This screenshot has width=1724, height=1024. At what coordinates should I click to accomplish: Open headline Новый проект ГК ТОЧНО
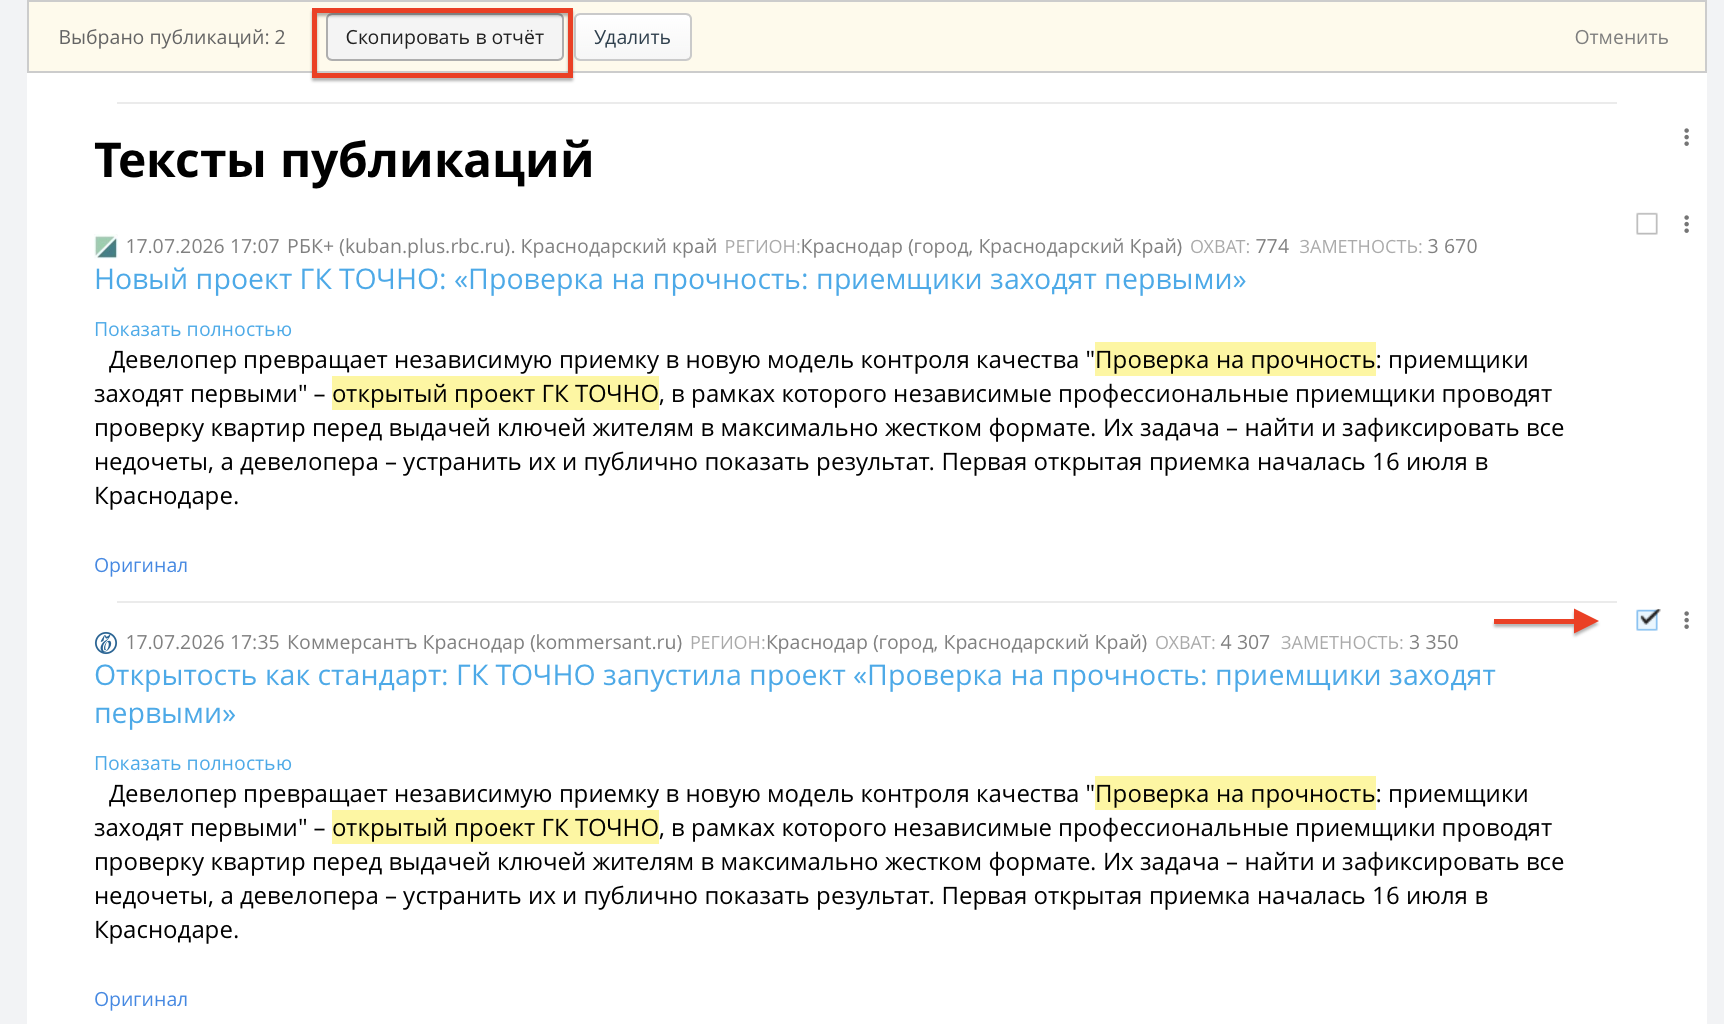coord(670,279)
